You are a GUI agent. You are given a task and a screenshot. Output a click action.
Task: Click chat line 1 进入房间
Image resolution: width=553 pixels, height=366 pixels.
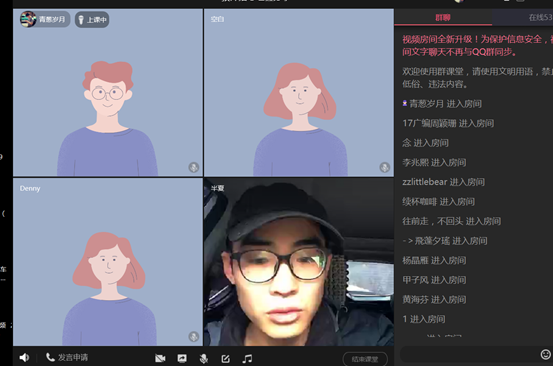(x=424, y=319)
